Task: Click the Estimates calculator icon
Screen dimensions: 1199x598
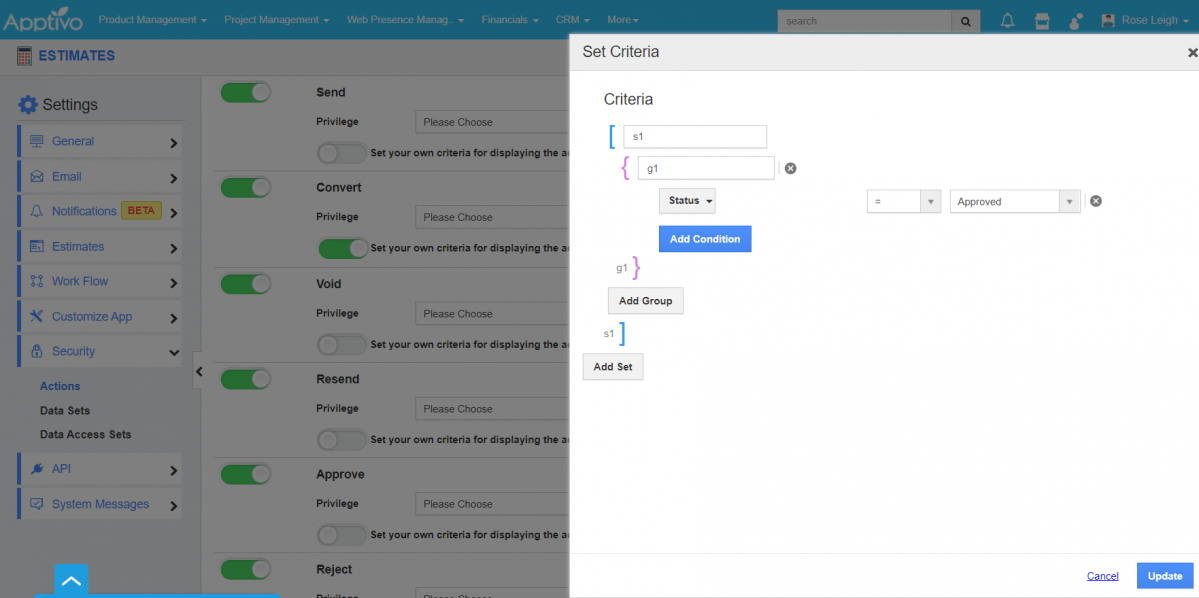Action: pyautogui.click(x=24, y=56)
